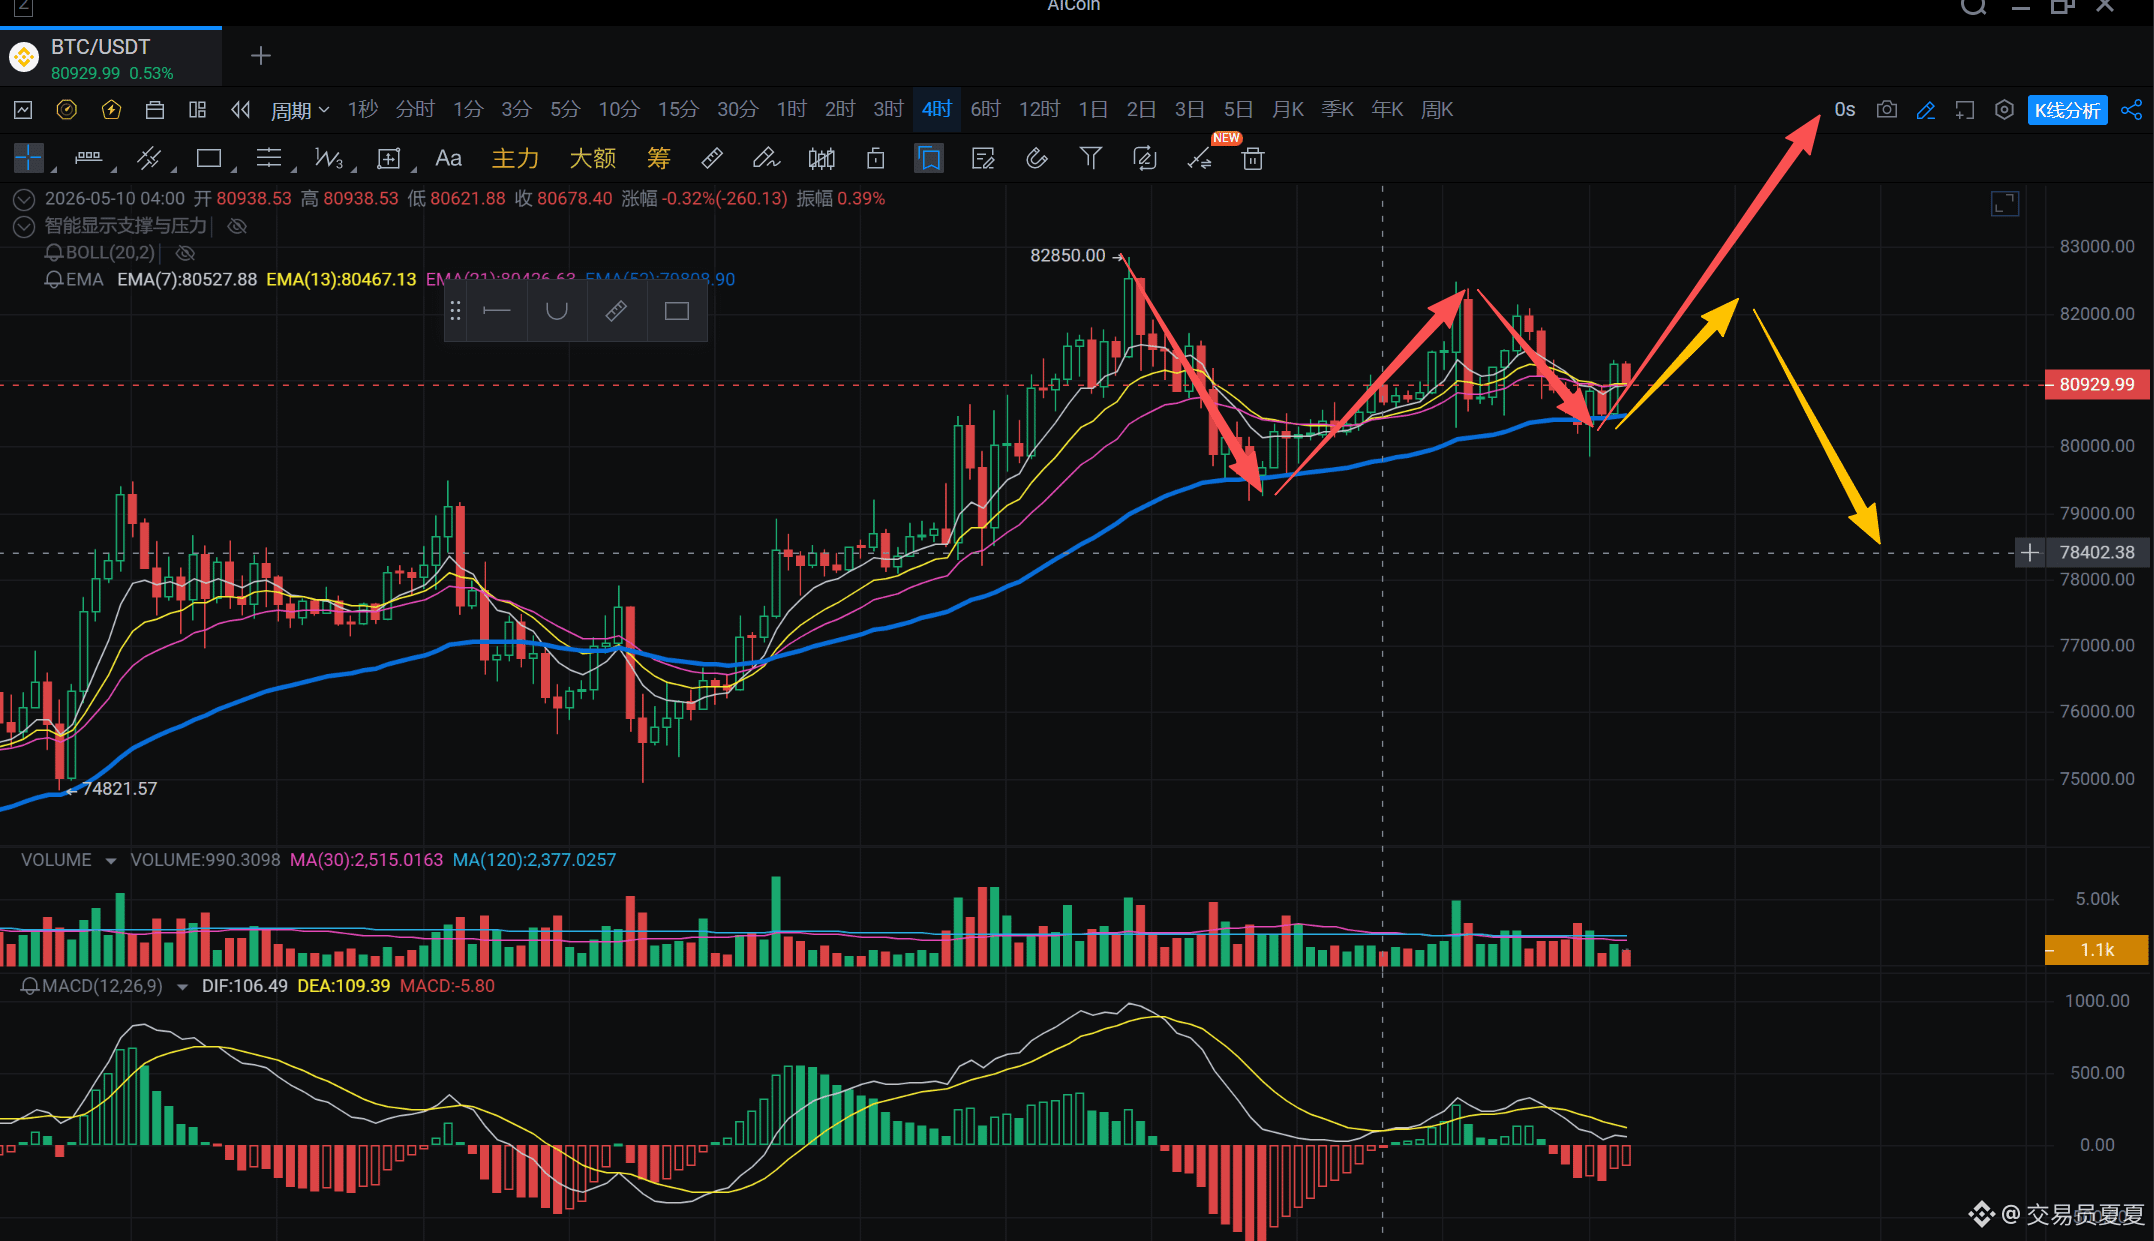Open the MACD(12,26,9) dropdown arrow
This screenshot has width=2154, height=1241.
tap(182, 987)
